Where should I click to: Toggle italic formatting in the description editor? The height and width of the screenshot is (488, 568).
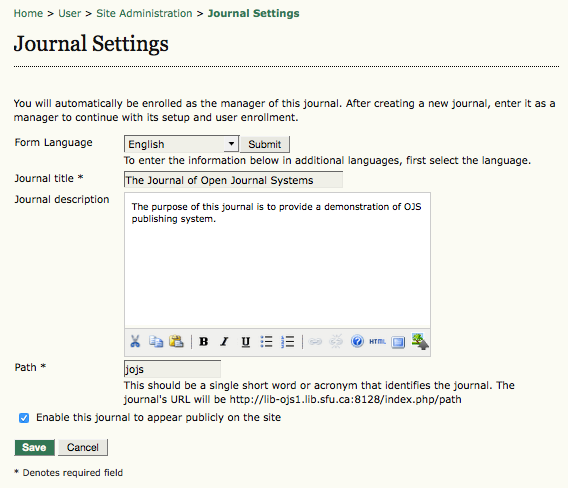tap(225, 341)
